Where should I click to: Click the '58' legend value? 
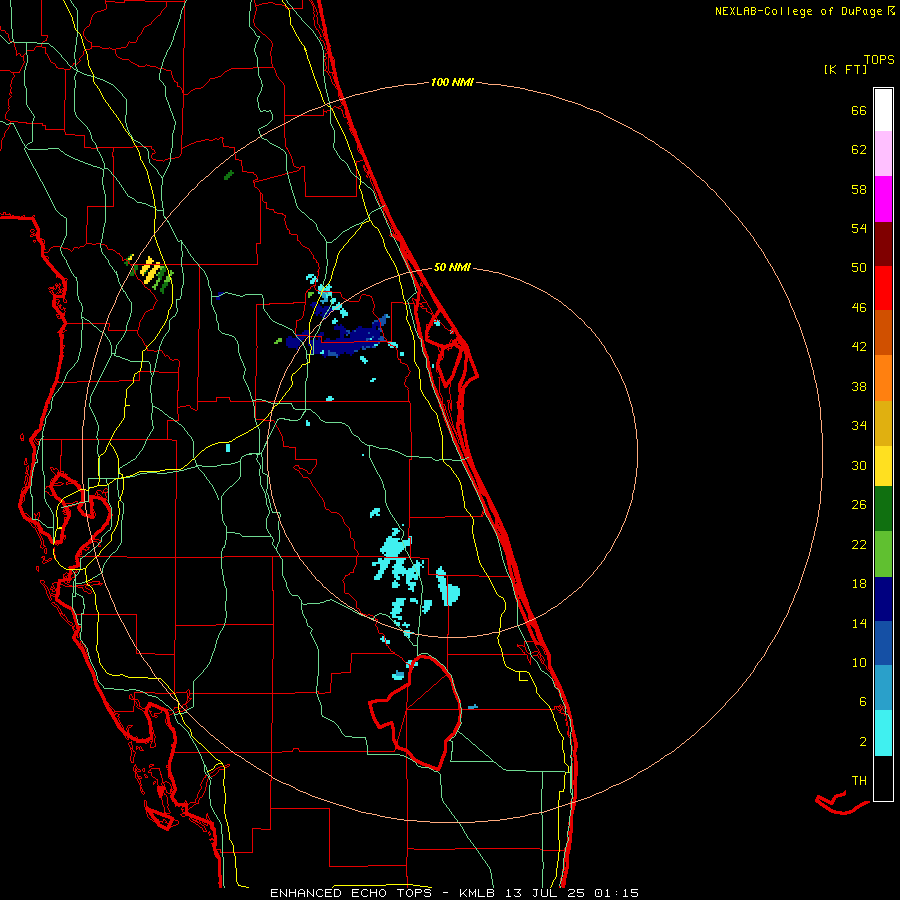(859, 189)
